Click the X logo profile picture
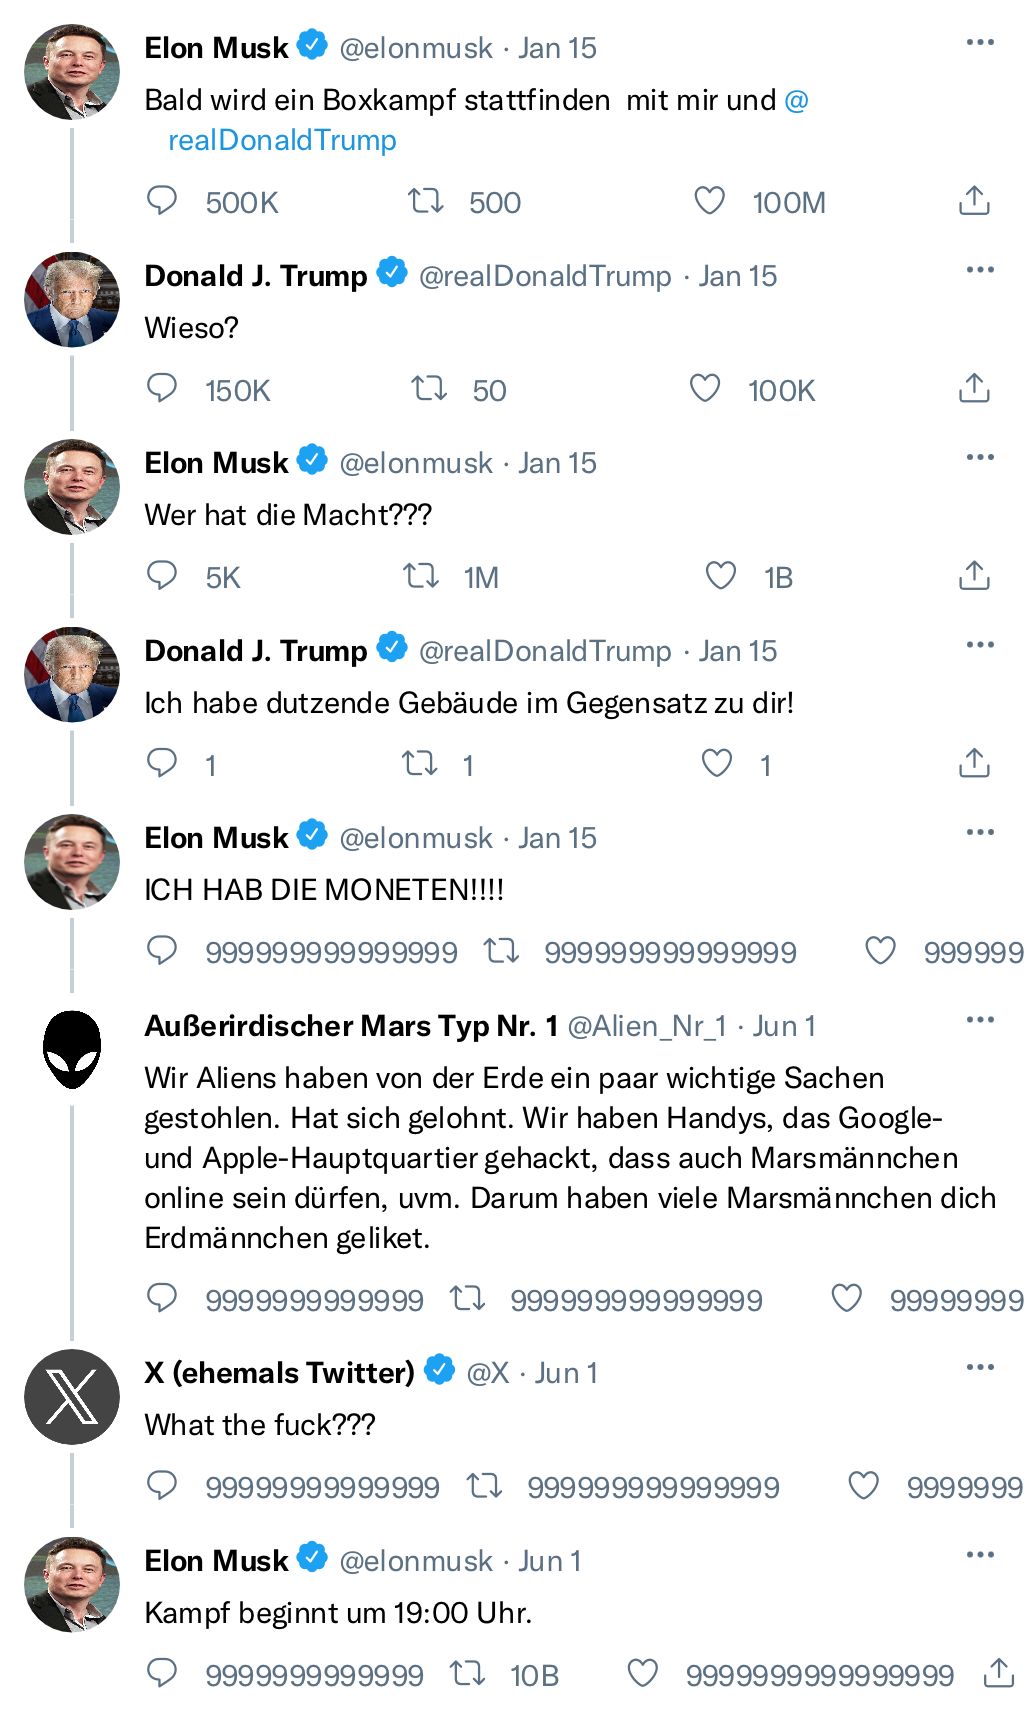The image size is (1024, 1716). click(72, 1397)
